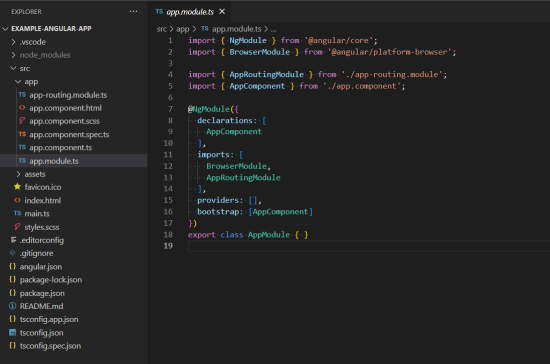550x364 pixels.
Task: Click 'AppRoutingModule' on code line 13
Action: pos(243,178)
